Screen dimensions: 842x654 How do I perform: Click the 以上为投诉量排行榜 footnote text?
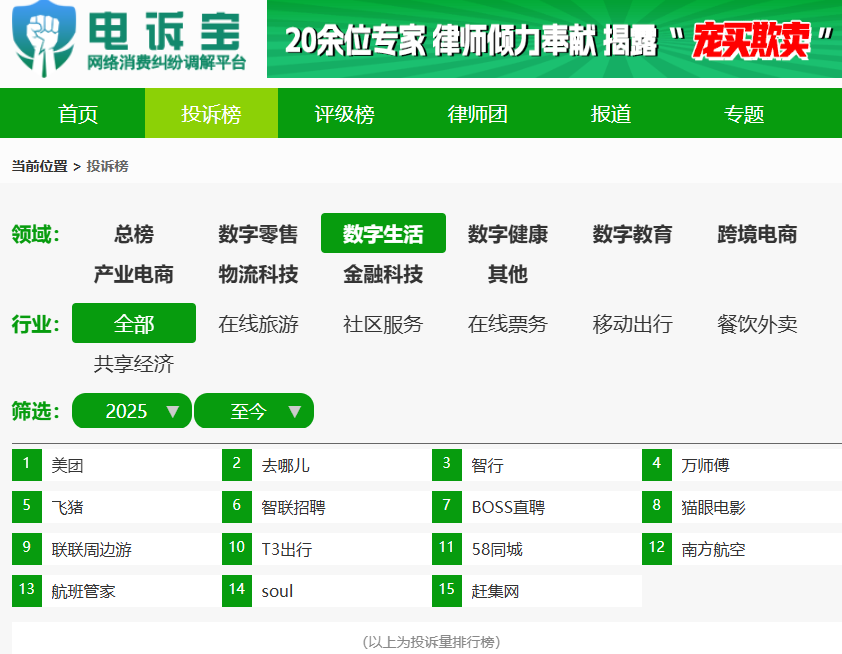tap(431, 642)
